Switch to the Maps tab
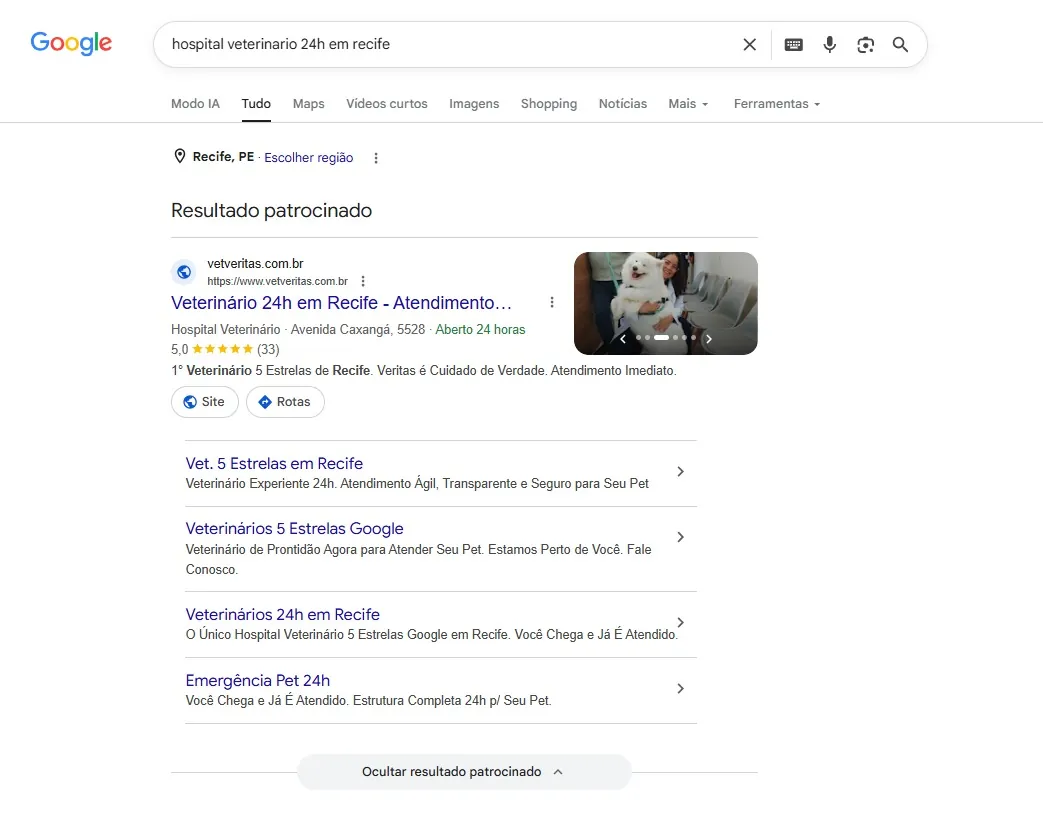Image resolution: width=1043 pixels, height=832 pixels. click(x=309, y=104)
